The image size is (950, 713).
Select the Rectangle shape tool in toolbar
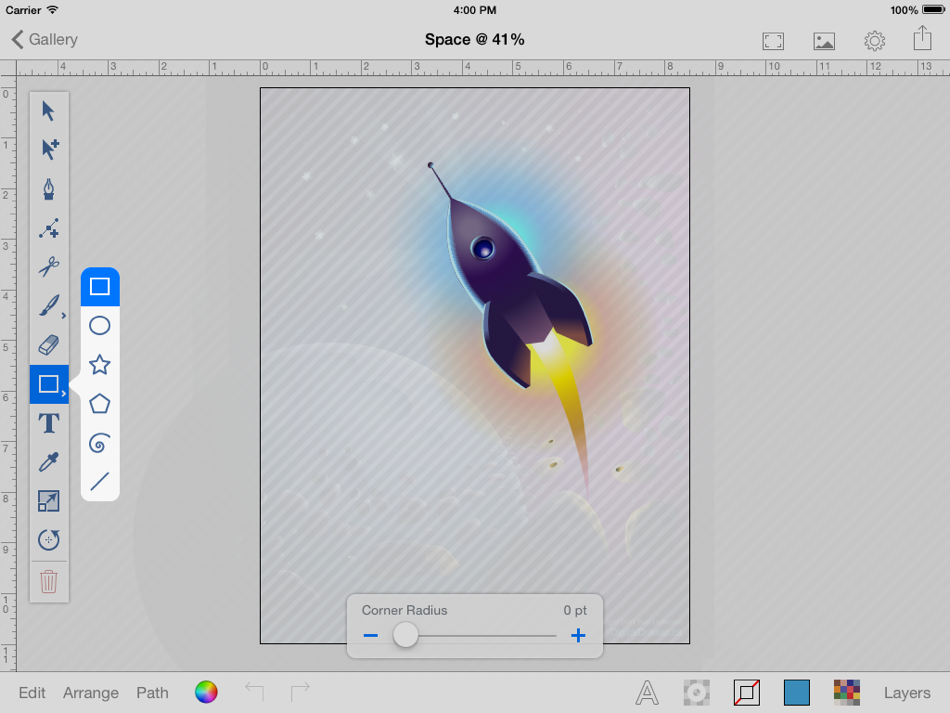pos(49,384)
